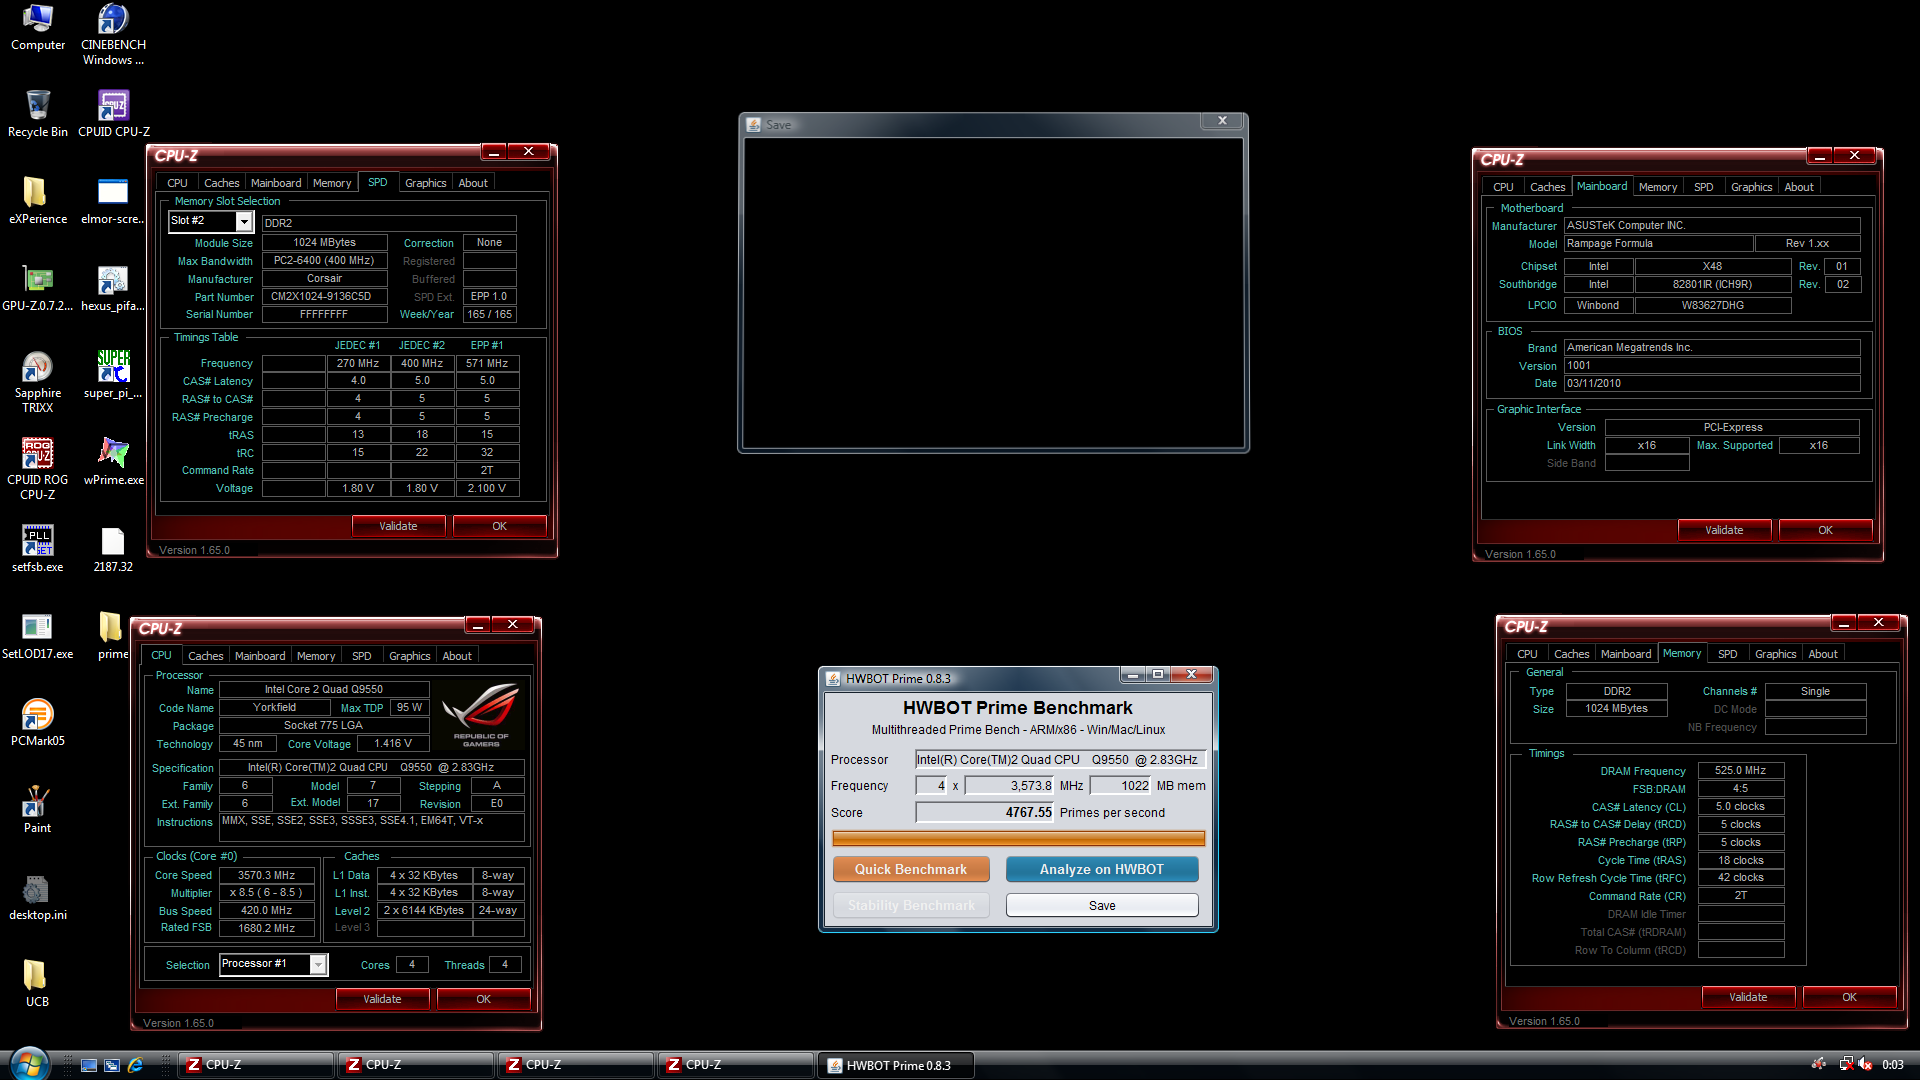Open the prime folder icon
This screenshot has height=1080, width=1920.
113,635
